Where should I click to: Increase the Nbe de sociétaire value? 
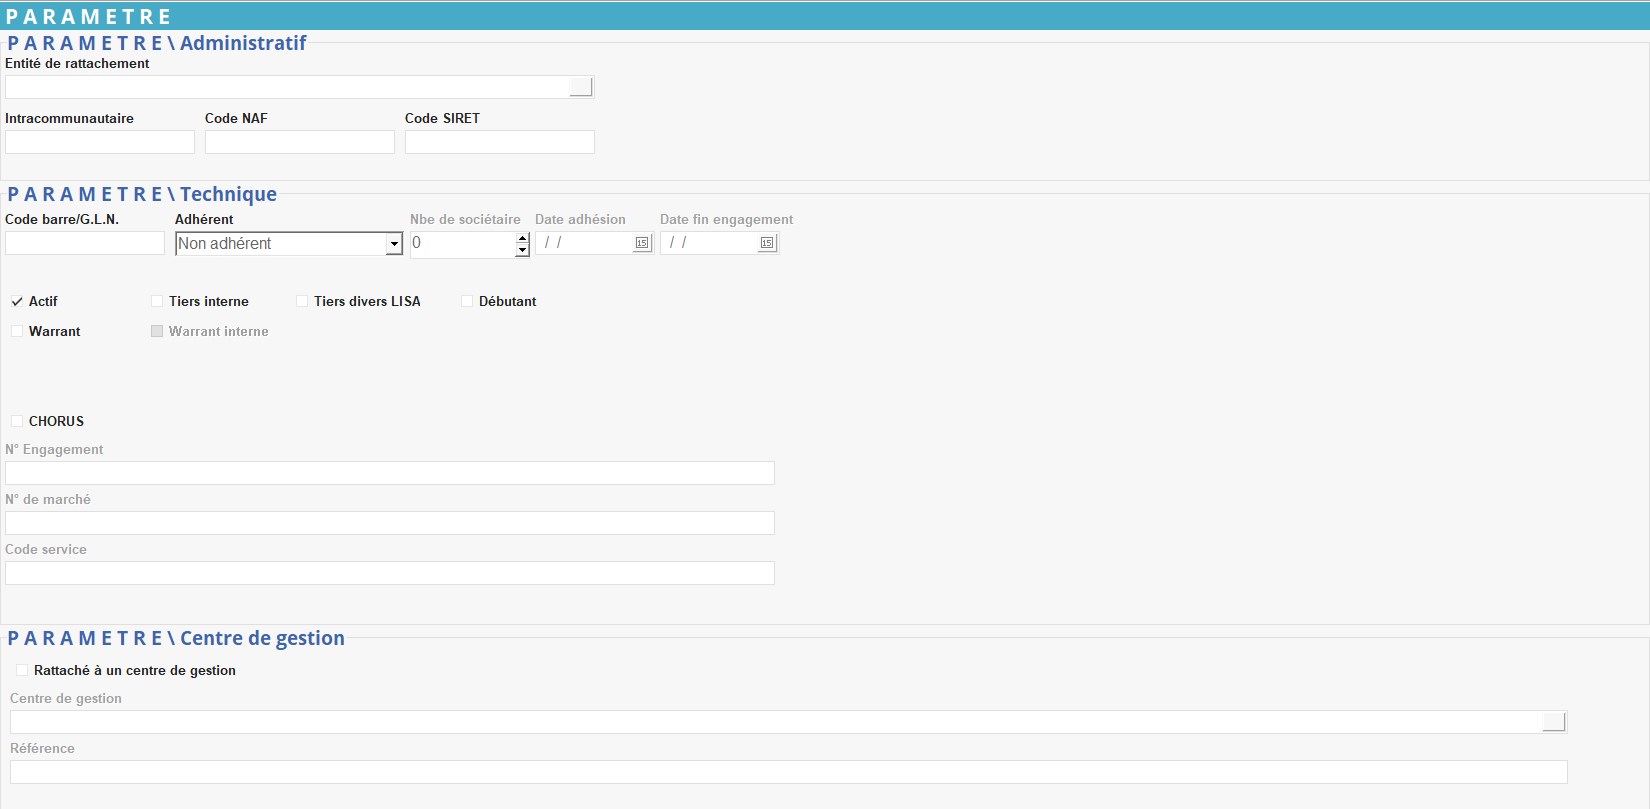click(x=522, y=238)
